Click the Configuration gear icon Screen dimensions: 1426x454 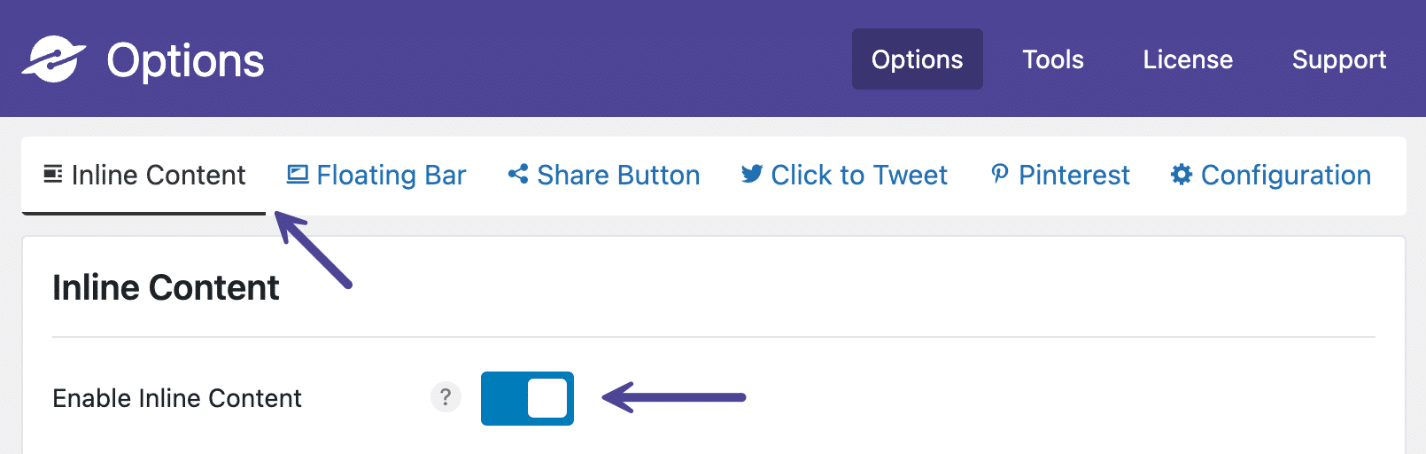point(1181,175)
